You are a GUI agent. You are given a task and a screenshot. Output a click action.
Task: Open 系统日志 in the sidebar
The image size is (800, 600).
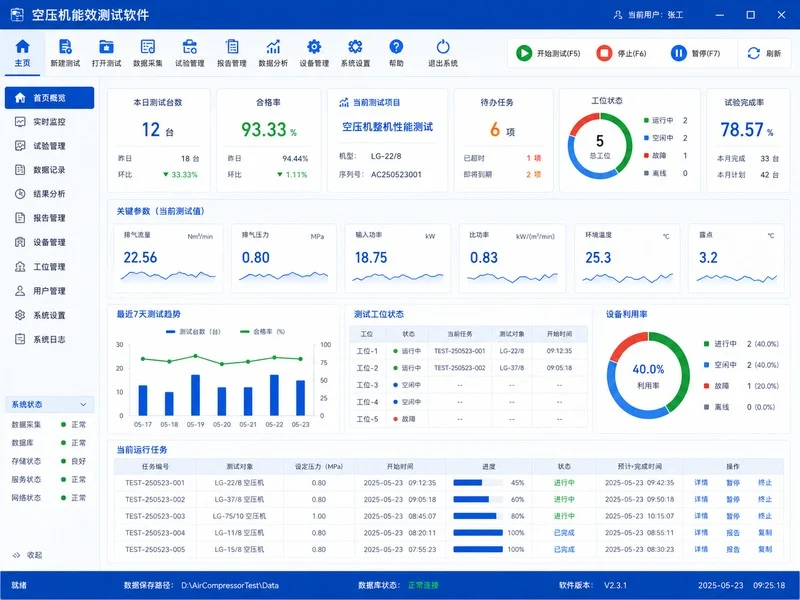(49, 339)
